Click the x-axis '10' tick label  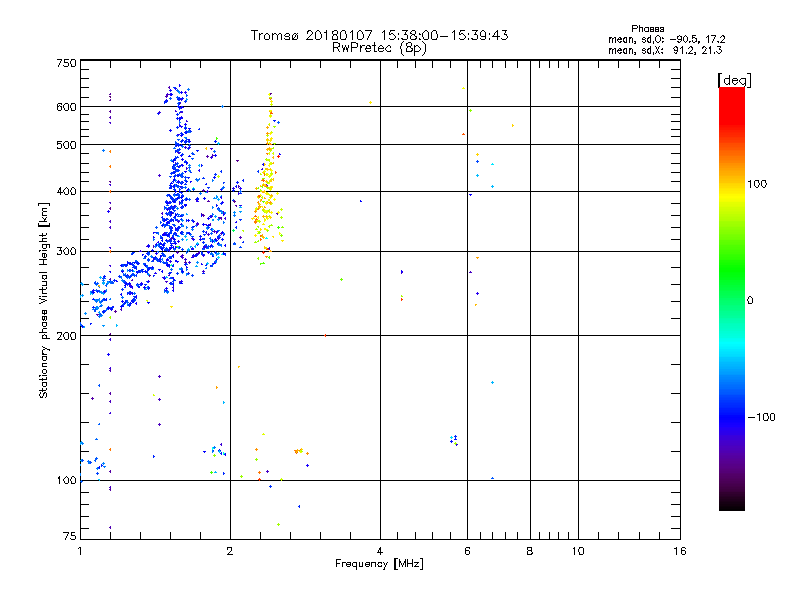click(578, 551)
